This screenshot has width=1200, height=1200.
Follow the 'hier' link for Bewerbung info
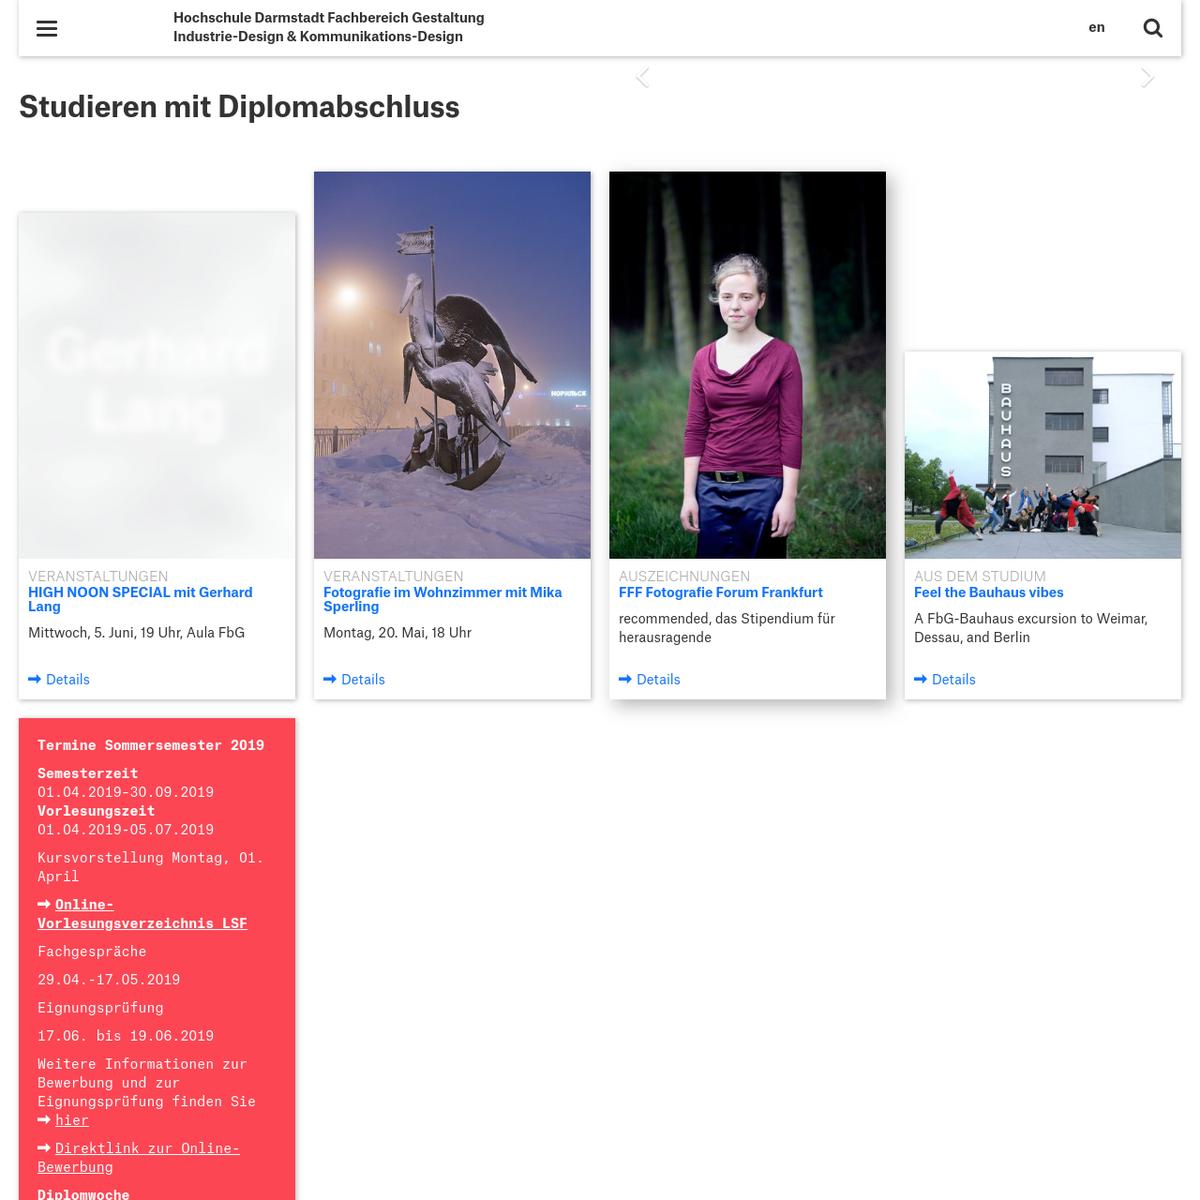72,1120
